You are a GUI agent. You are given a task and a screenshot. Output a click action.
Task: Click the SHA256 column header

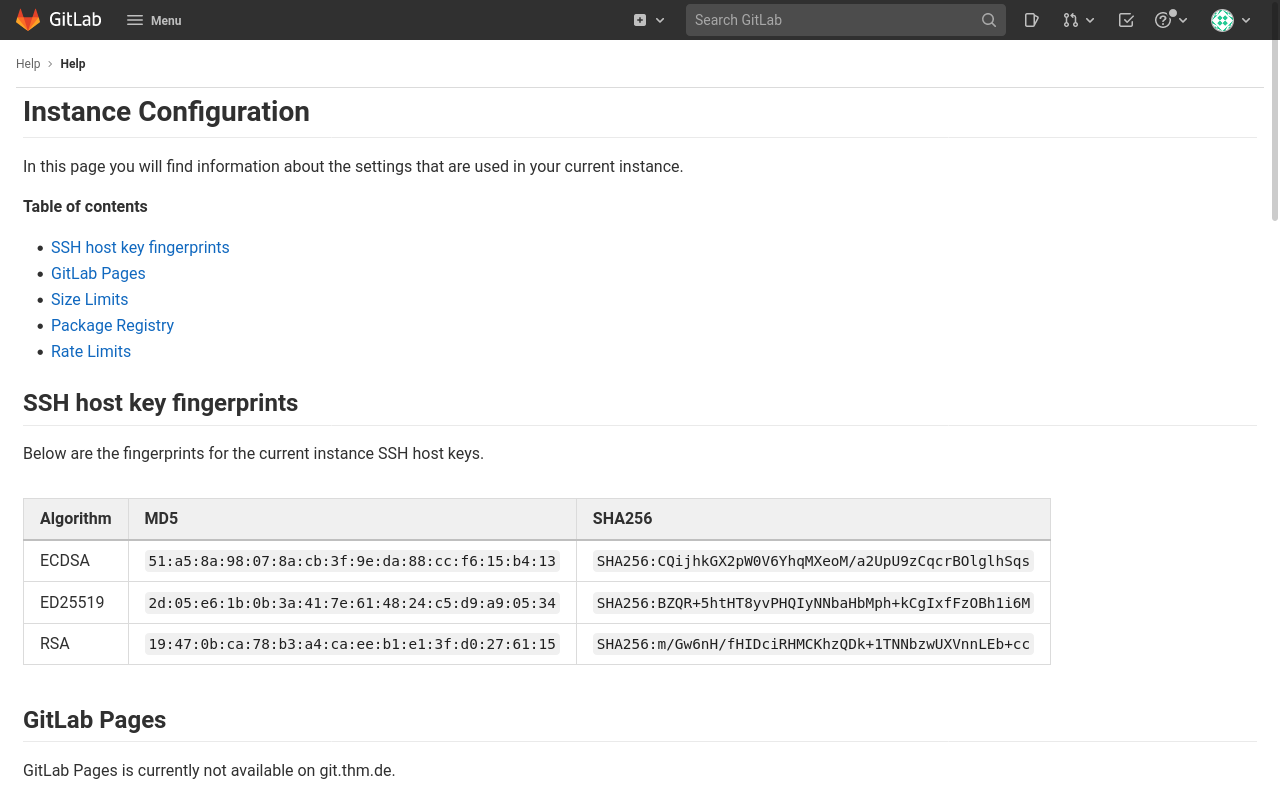click(813, 518)
